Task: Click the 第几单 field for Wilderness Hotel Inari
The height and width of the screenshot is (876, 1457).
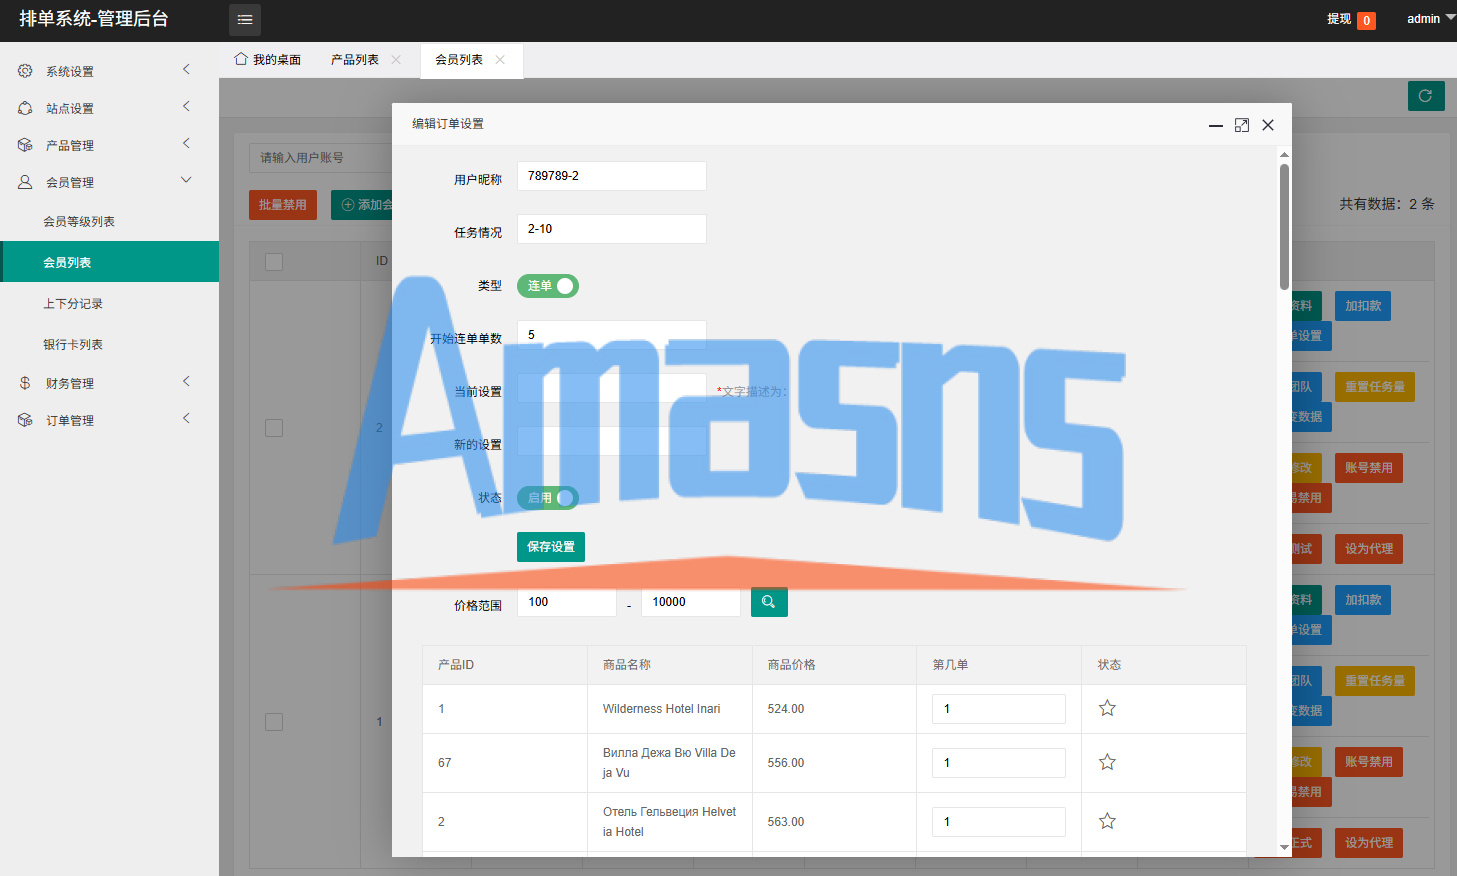Action: point(999,709)
